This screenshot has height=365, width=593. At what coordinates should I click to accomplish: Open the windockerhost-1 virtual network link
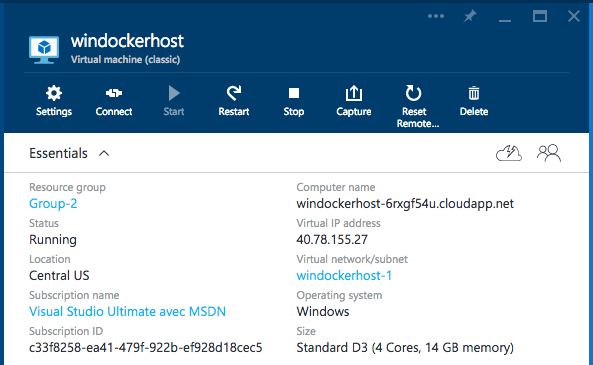344,275
